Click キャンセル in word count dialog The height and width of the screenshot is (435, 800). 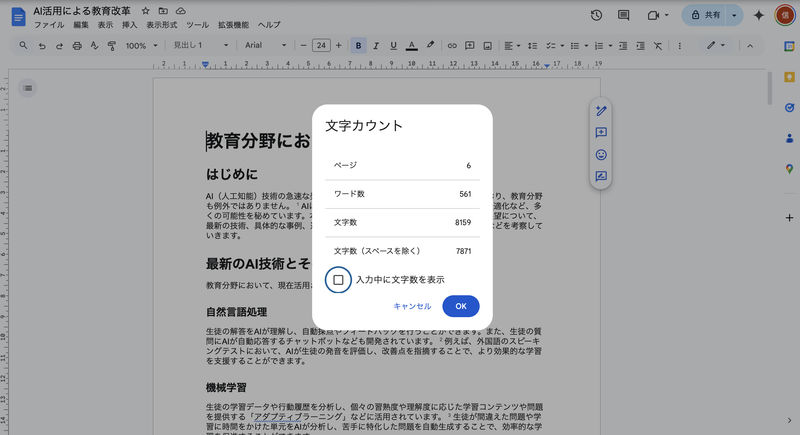(x=412, y=306)
